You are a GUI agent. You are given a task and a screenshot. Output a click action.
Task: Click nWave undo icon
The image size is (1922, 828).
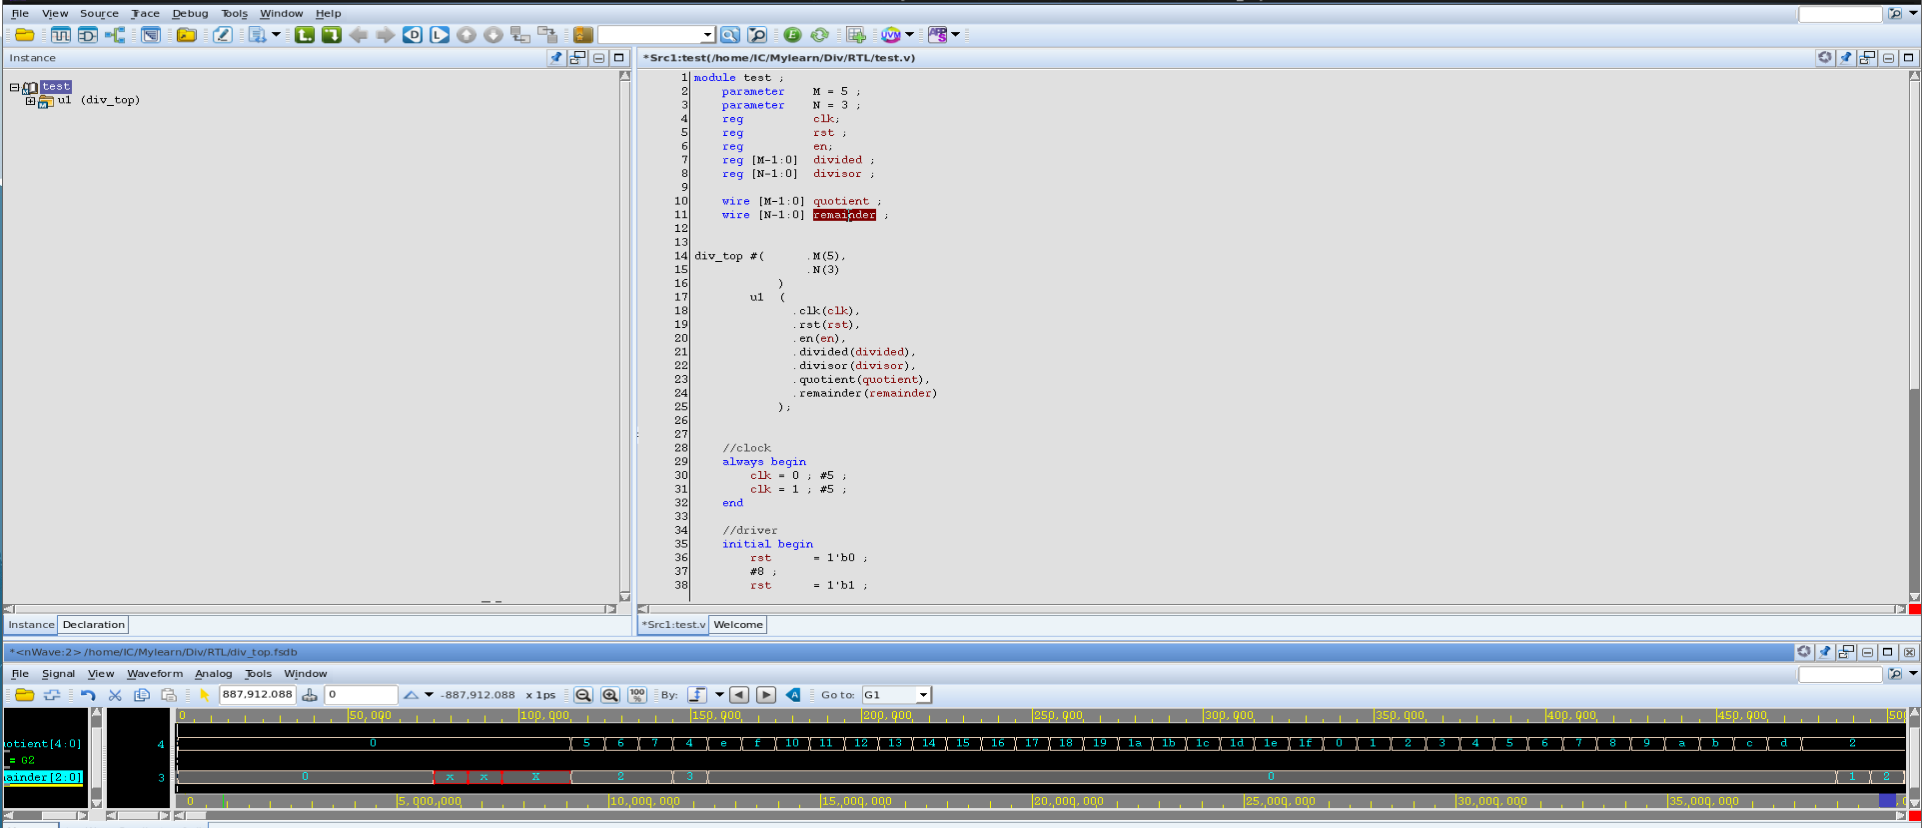88,695
